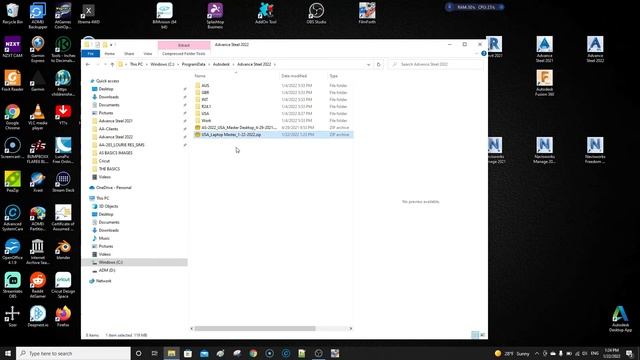This screenshot has height=360, width=640.
Task: Open the PeaZip desktop shortcut
Action: point(12,182)
